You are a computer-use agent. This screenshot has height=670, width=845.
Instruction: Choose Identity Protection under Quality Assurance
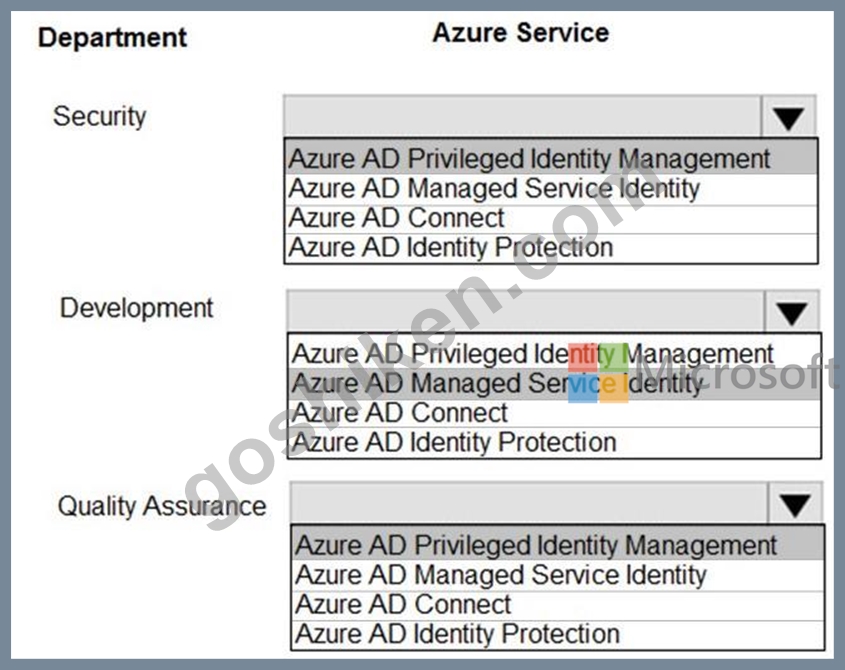[558, 634]
